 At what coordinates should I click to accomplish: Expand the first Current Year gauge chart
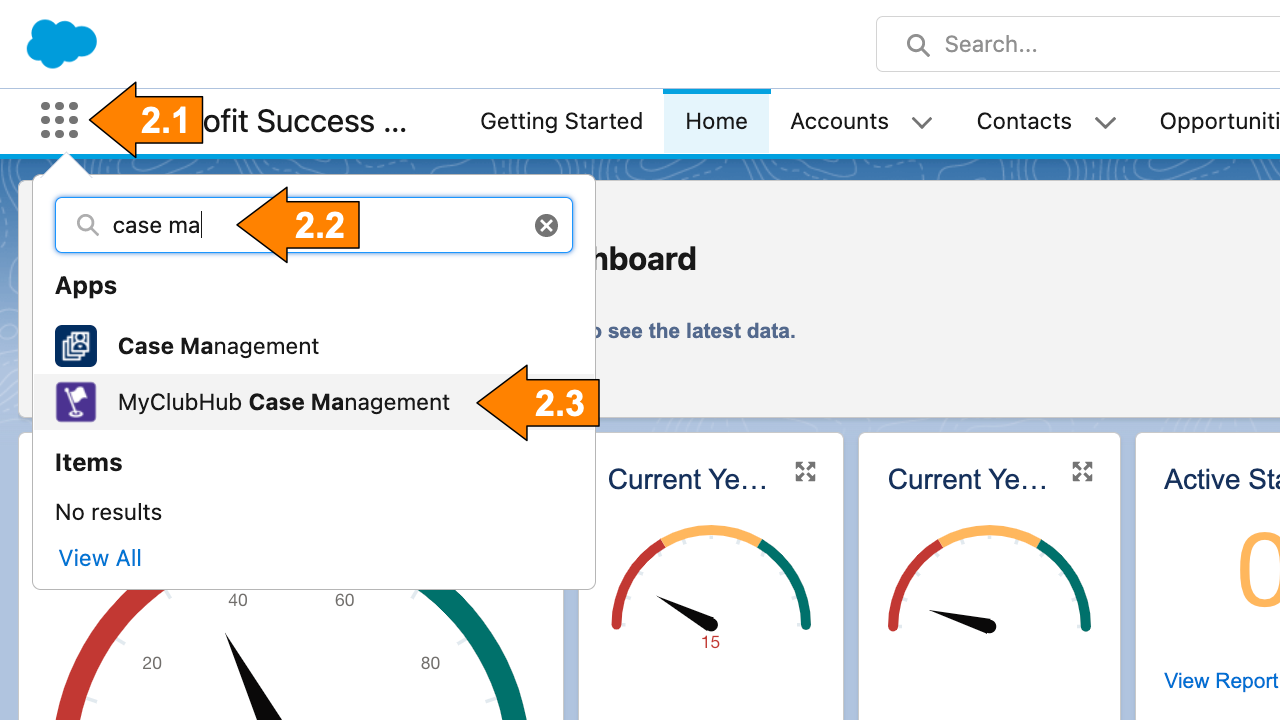coord(805,472)
